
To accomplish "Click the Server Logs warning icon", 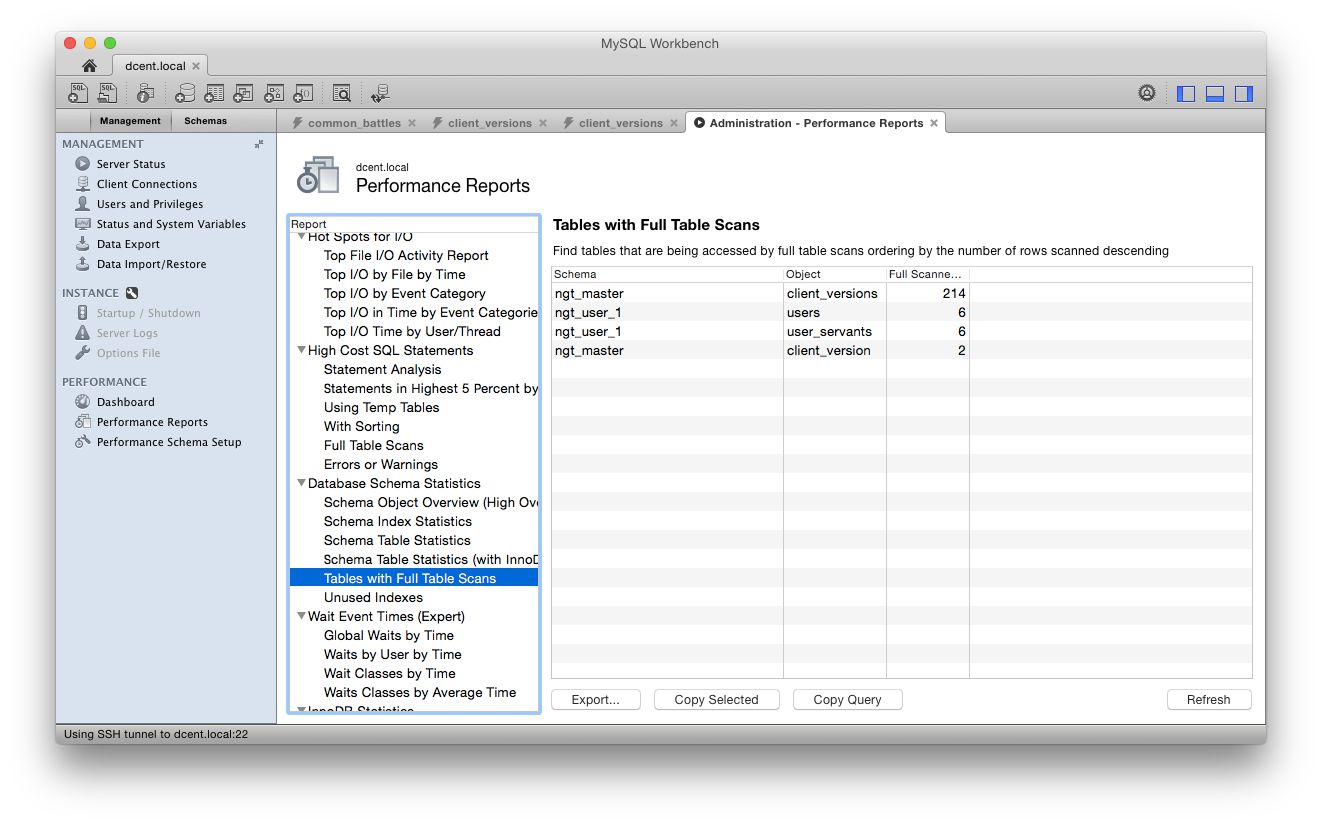I will pos(83,333).
